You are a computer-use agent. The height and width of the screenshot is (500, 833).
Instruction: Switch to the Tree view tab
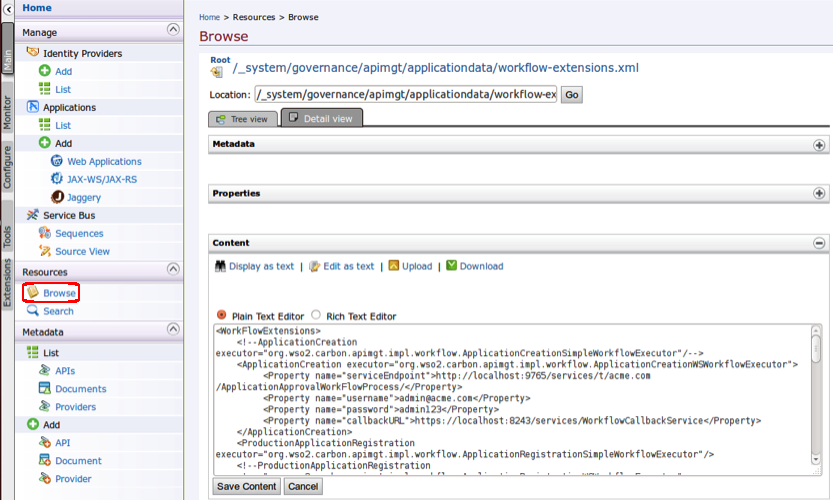tap(241, 119)
